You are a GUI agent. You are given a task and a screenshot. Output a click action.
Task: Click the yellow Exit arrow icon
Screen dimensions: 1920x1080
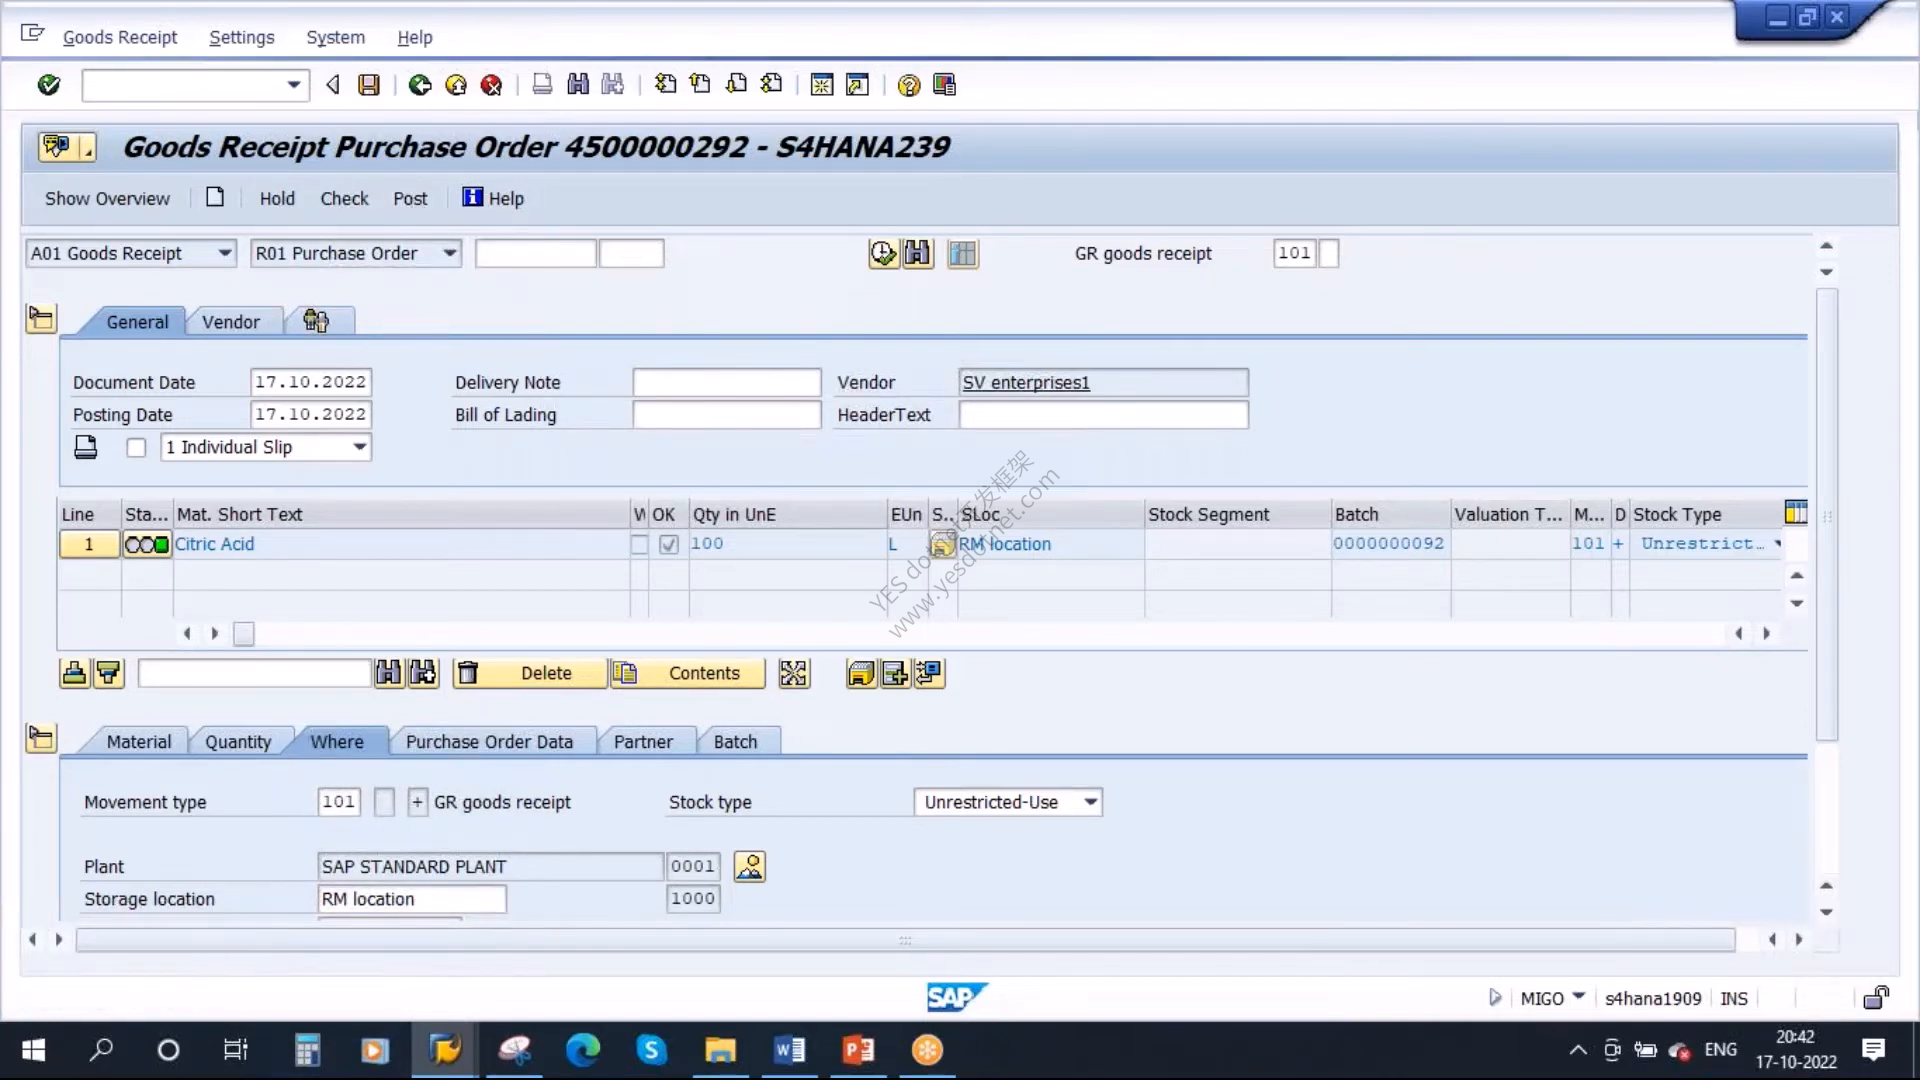456,85
